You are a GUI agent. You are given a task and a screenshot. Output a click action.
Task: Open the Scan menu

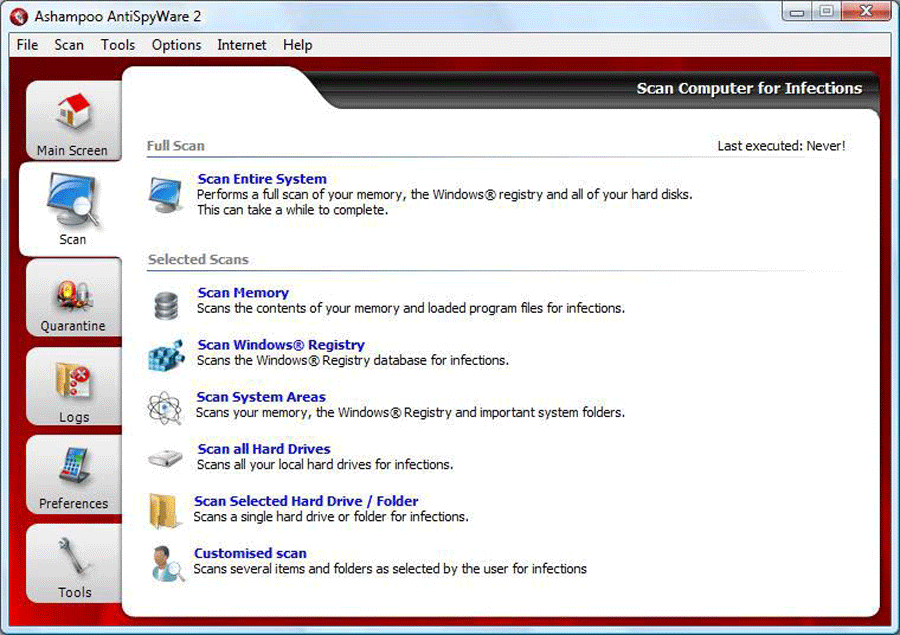(x=69, y=45)
